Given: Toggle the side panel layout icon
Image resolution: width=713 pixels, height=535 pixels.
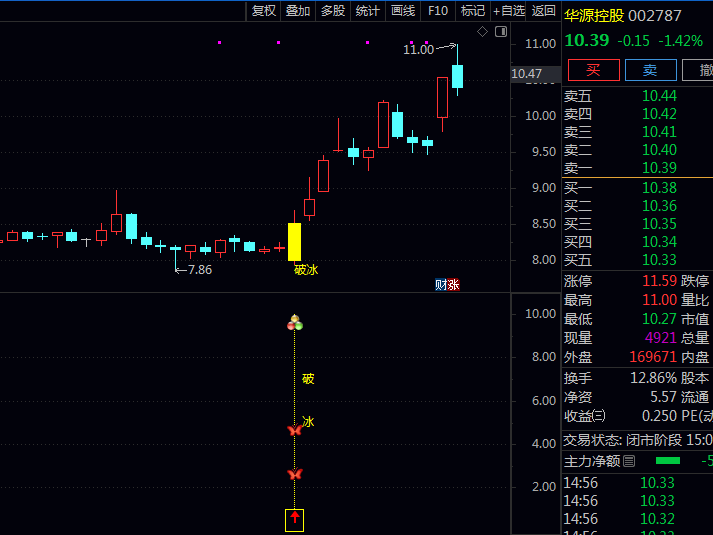Looking at the screenshot, I should 501,31.
